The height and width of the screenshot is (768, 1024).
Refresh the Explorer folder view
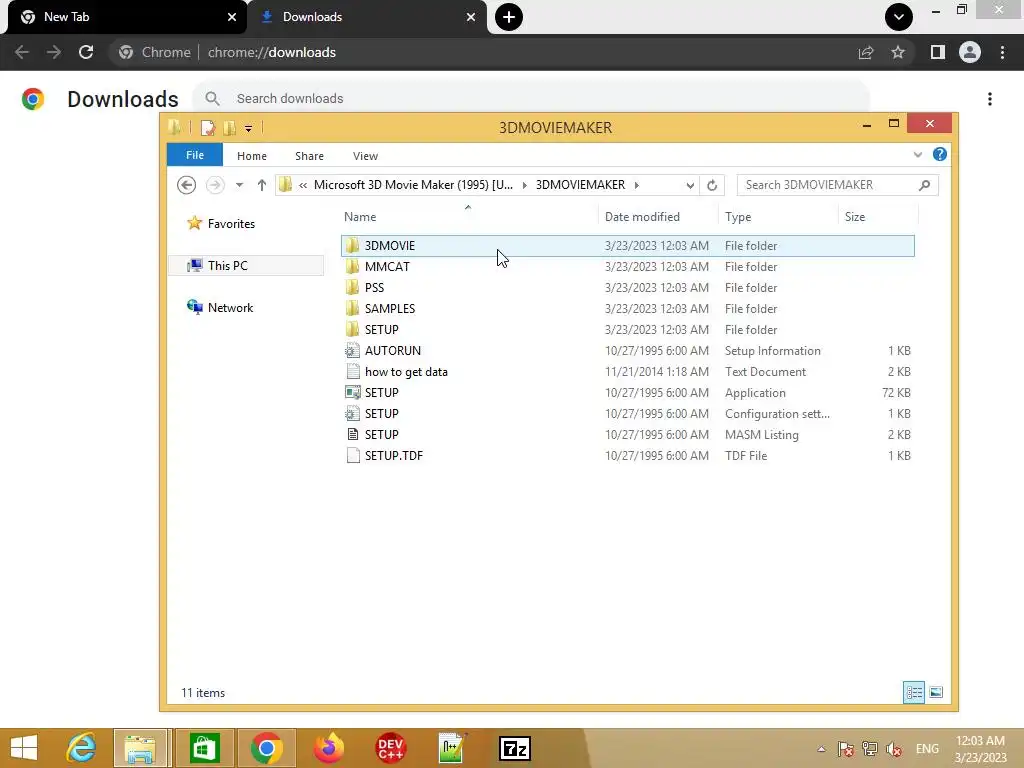[712, 185]
